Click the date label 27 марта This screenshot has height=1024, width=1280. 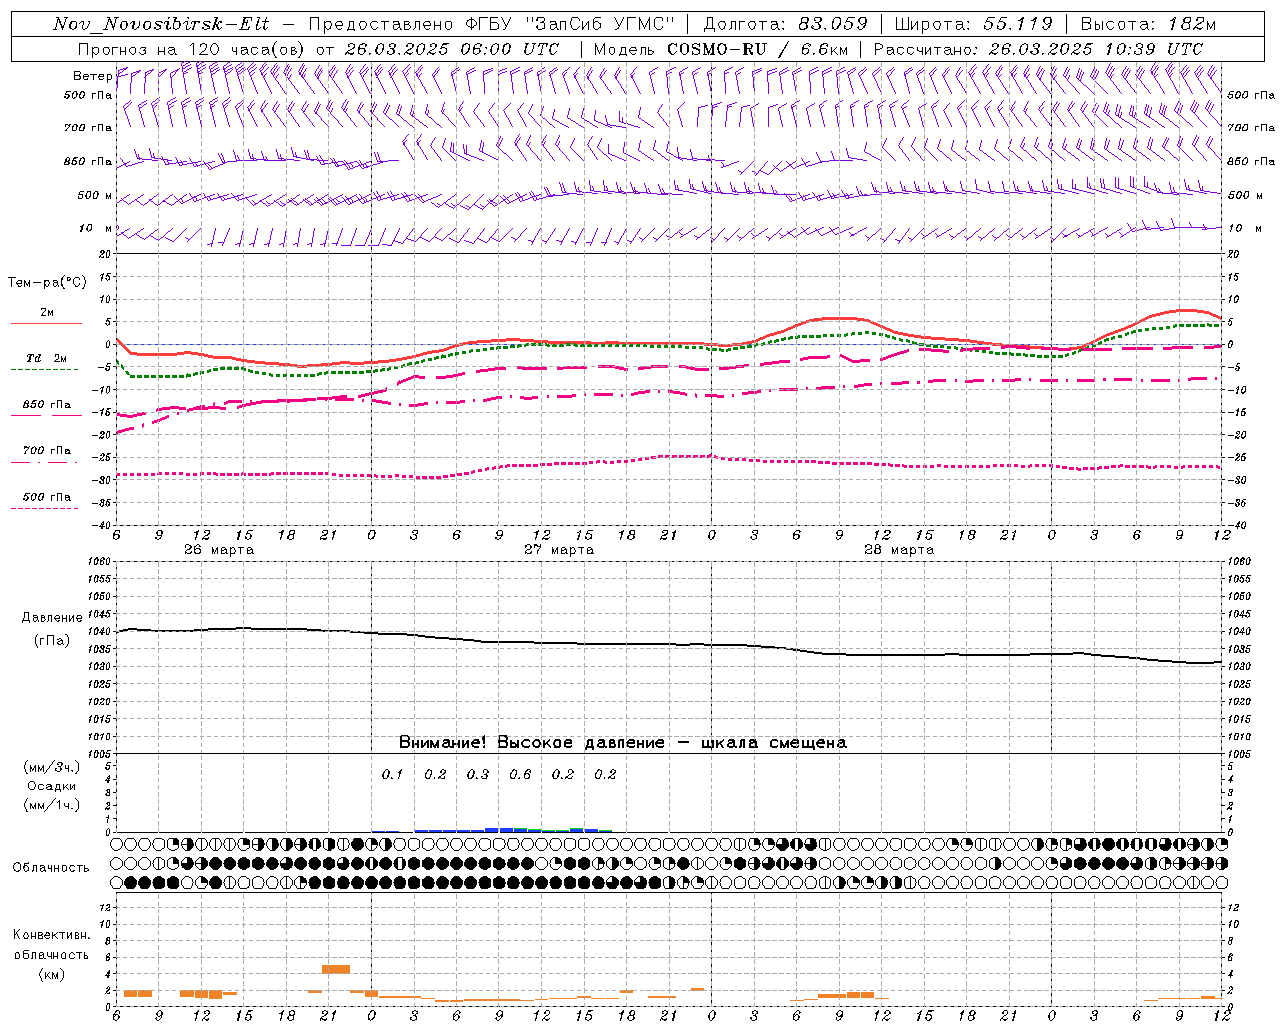(x=560, y=550)
